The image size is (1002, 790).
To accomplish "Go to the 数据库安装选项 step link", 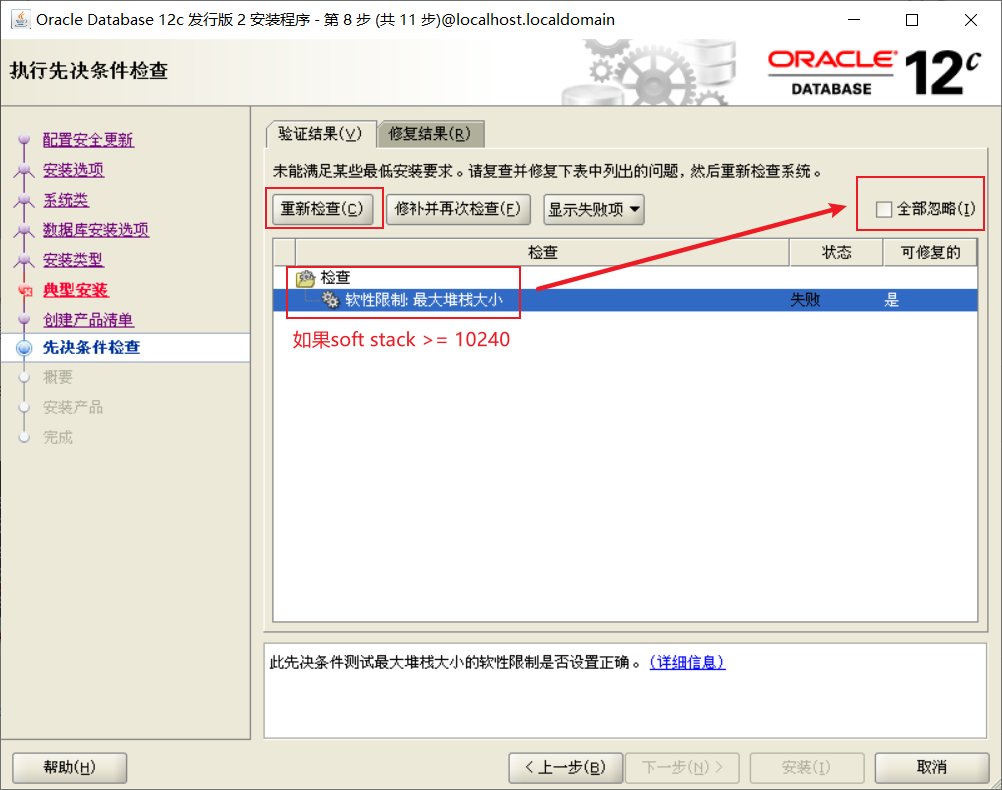I will tap(96, 230).
